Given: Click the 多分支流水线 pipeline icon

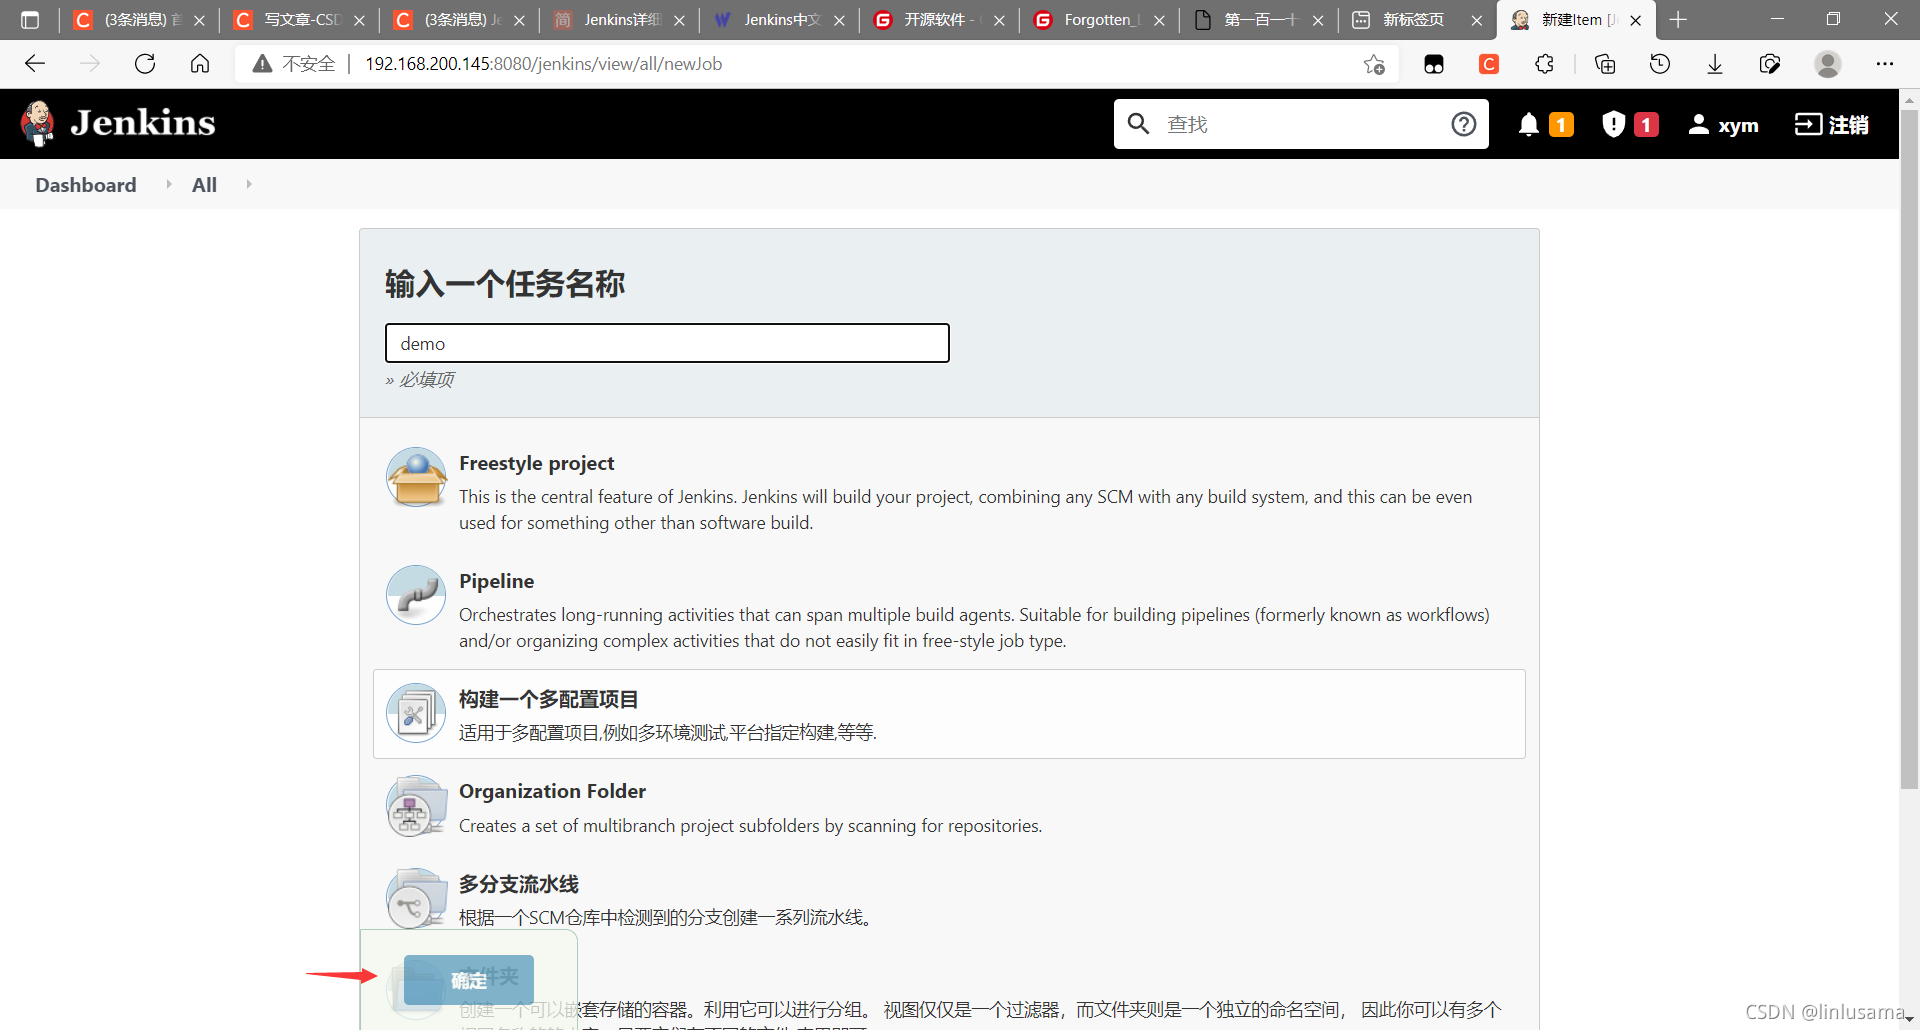Looking at the screenshot, I should point(415,897).
